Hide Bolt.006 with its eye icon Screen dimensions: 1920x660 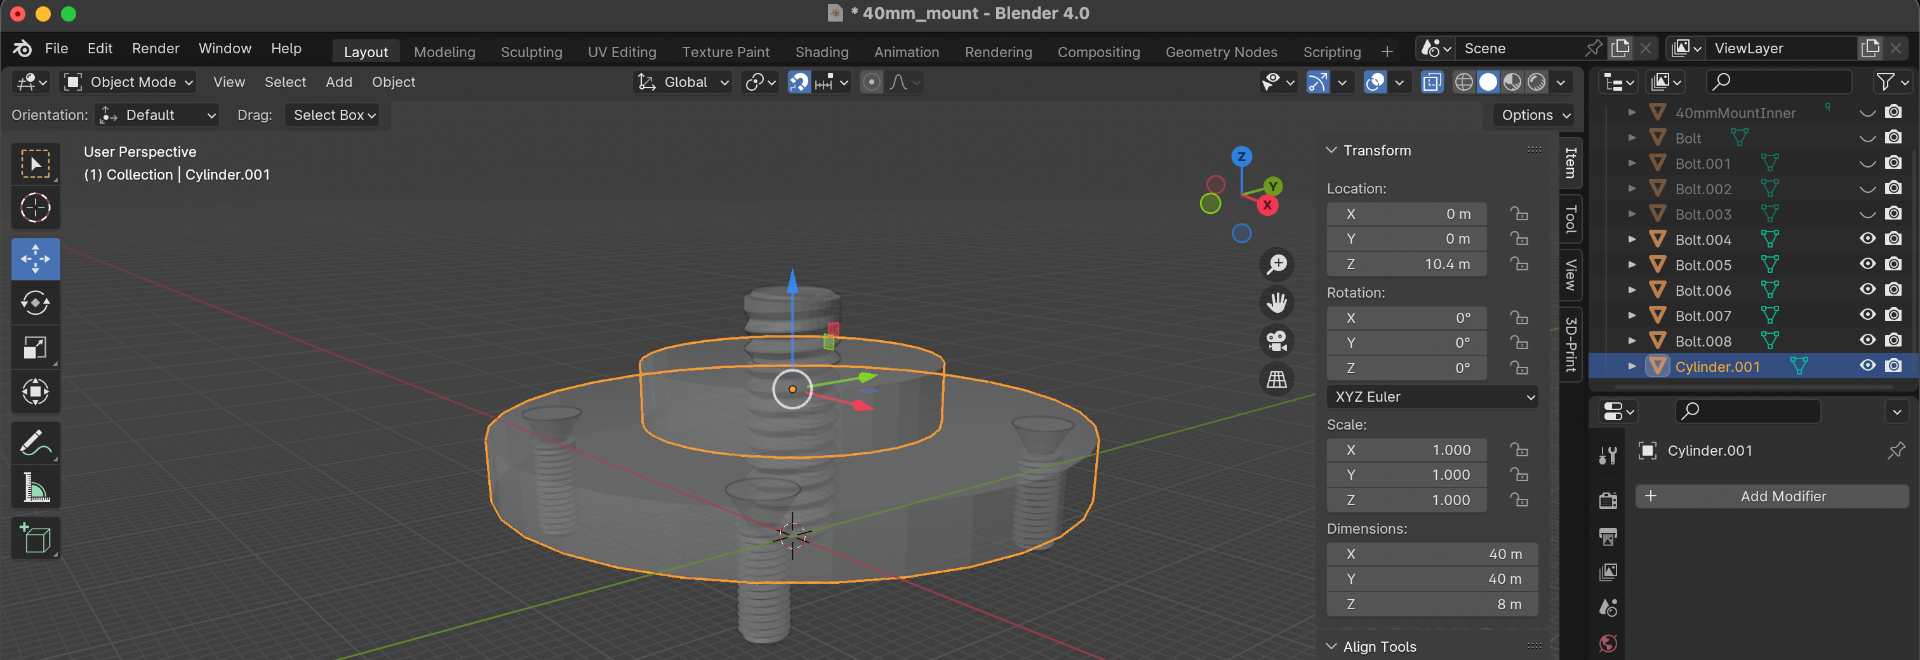click(x=1867, y=290)
